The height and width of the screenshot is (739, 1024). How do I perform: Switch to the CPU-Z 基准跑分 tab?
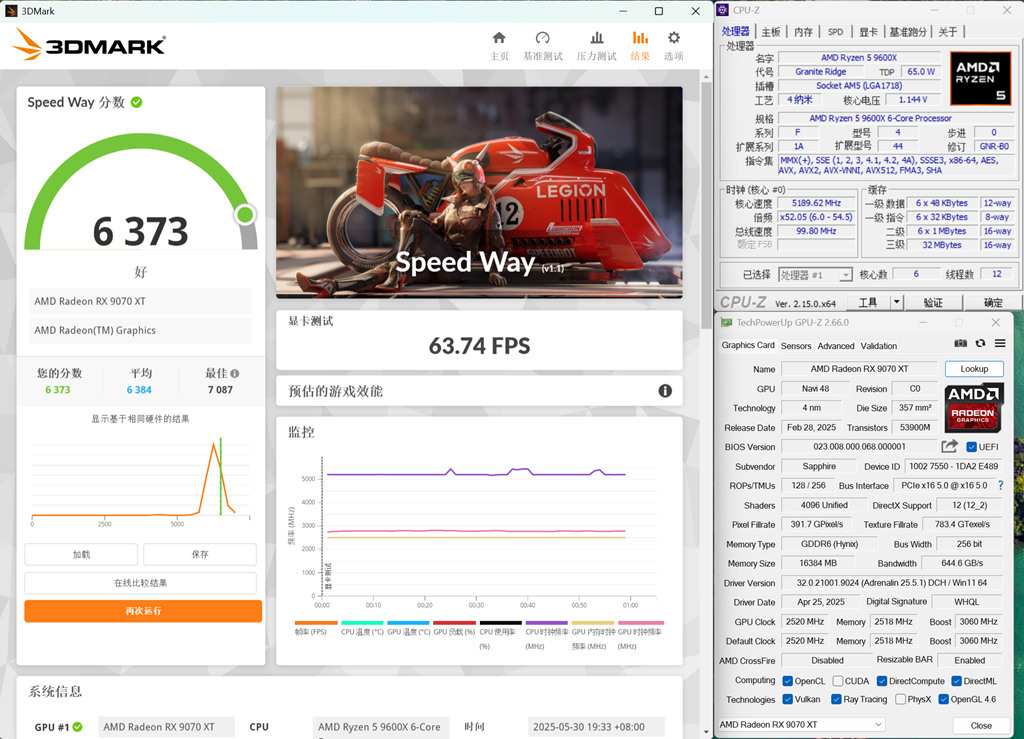(x=908, y=31)
